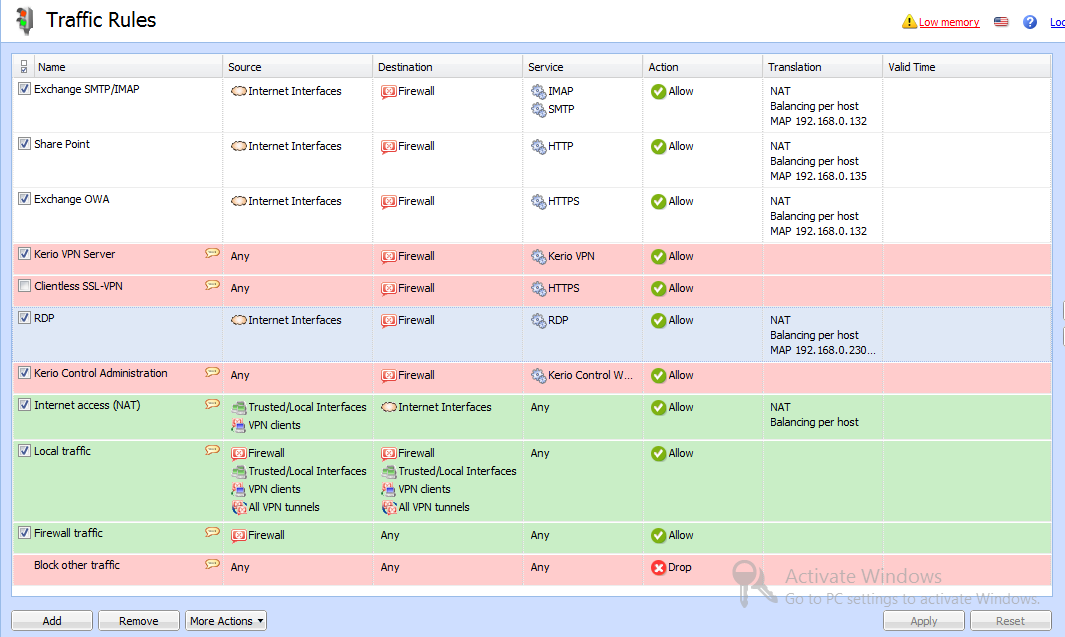Image resolution: width=1065 pixels, height=637 pixels.
Task: Click the US flag language icon
Action: [x=1001, y=22]
